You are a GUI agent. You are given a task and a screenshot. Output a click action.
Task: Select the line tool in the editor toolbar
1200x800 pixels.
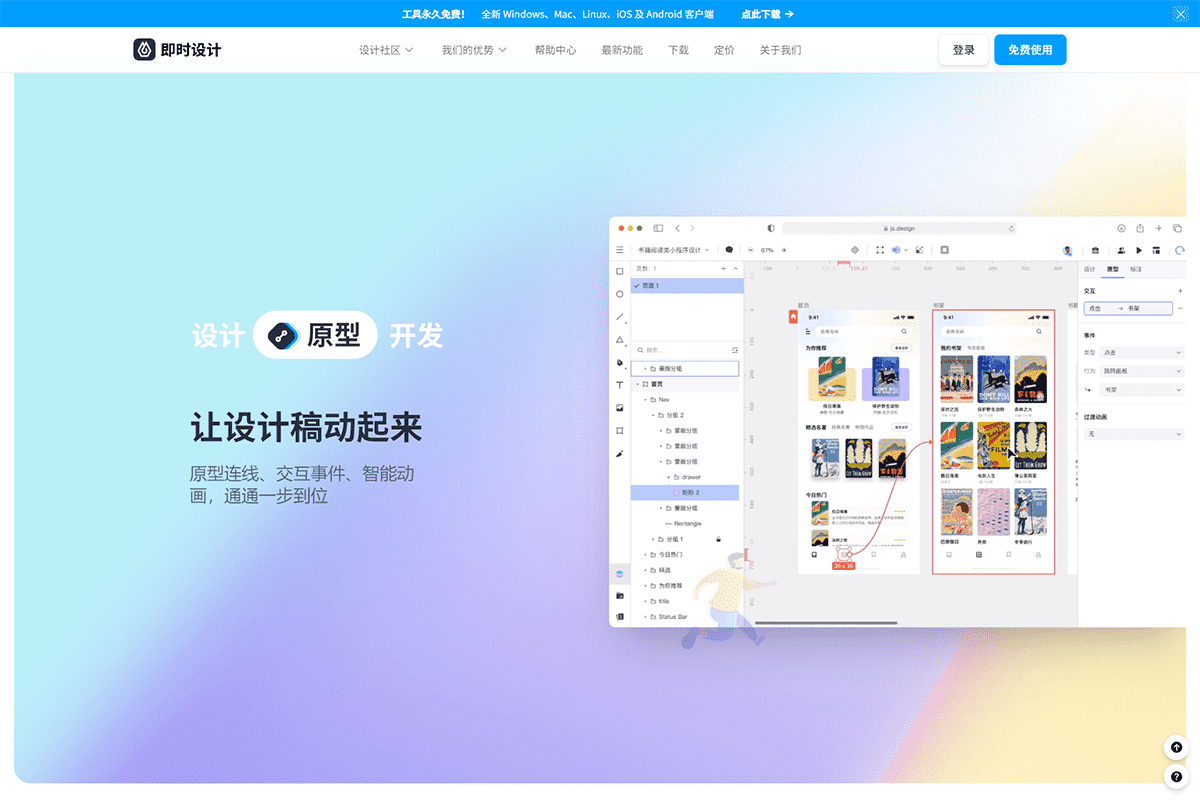(x=620, y=317)
